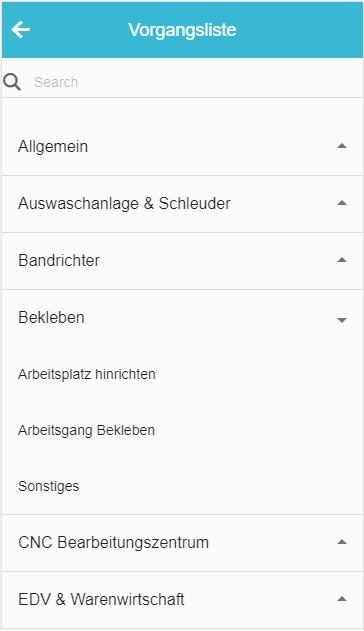Click the Bekleben category heading

point(51,318)
